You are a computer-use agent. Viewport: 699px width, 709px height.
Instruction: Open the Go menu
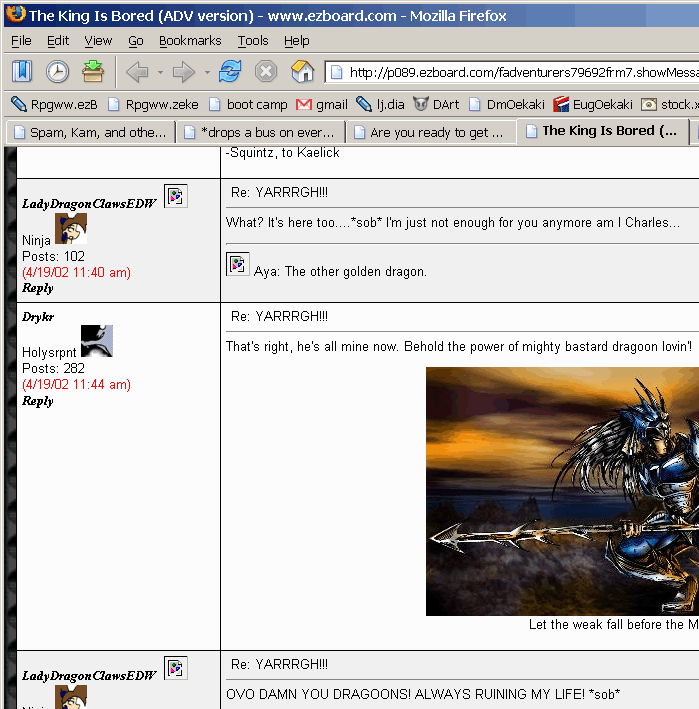[136, 41]
